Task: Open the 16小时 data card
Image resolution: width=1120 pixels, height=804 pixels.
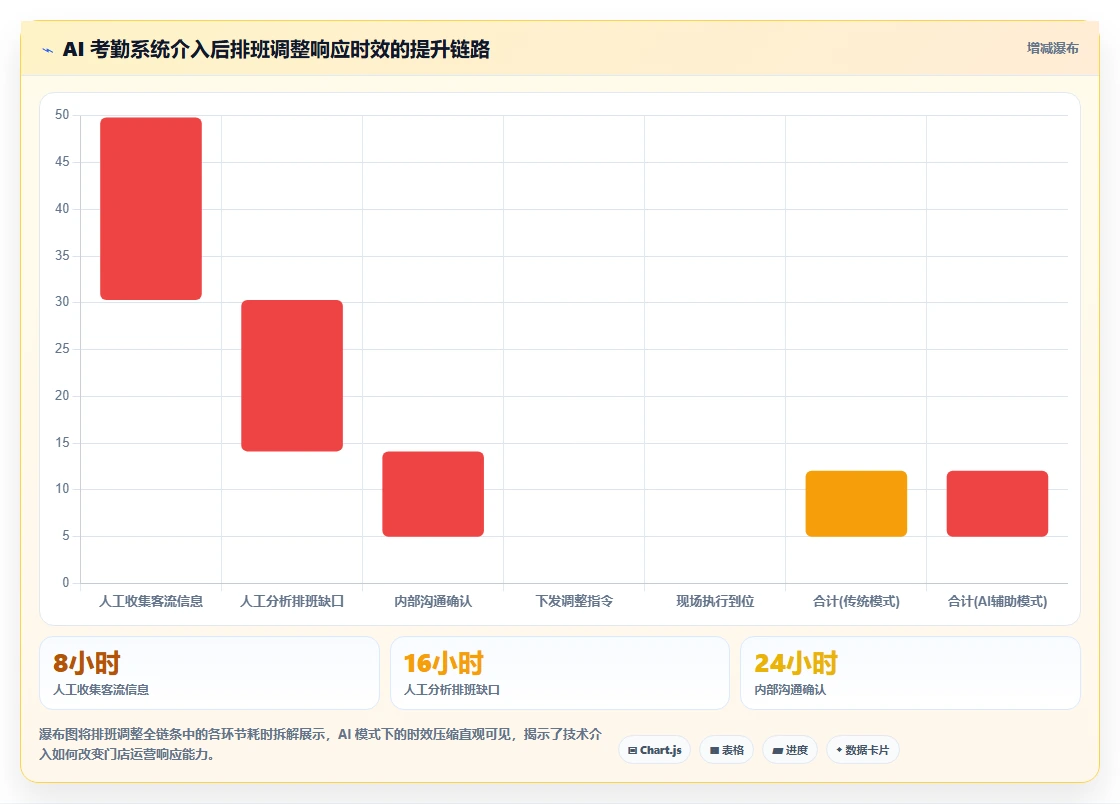Action: pyautogui.click(x=560, y=673)
